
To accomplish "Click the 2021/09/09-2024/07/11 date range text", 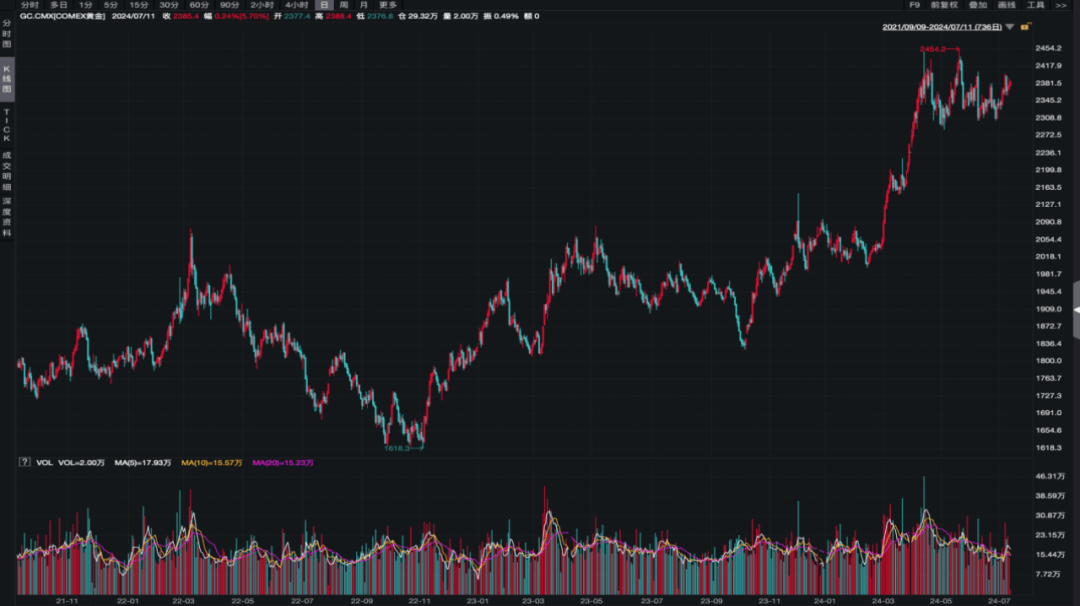I will tap(942, 27).
